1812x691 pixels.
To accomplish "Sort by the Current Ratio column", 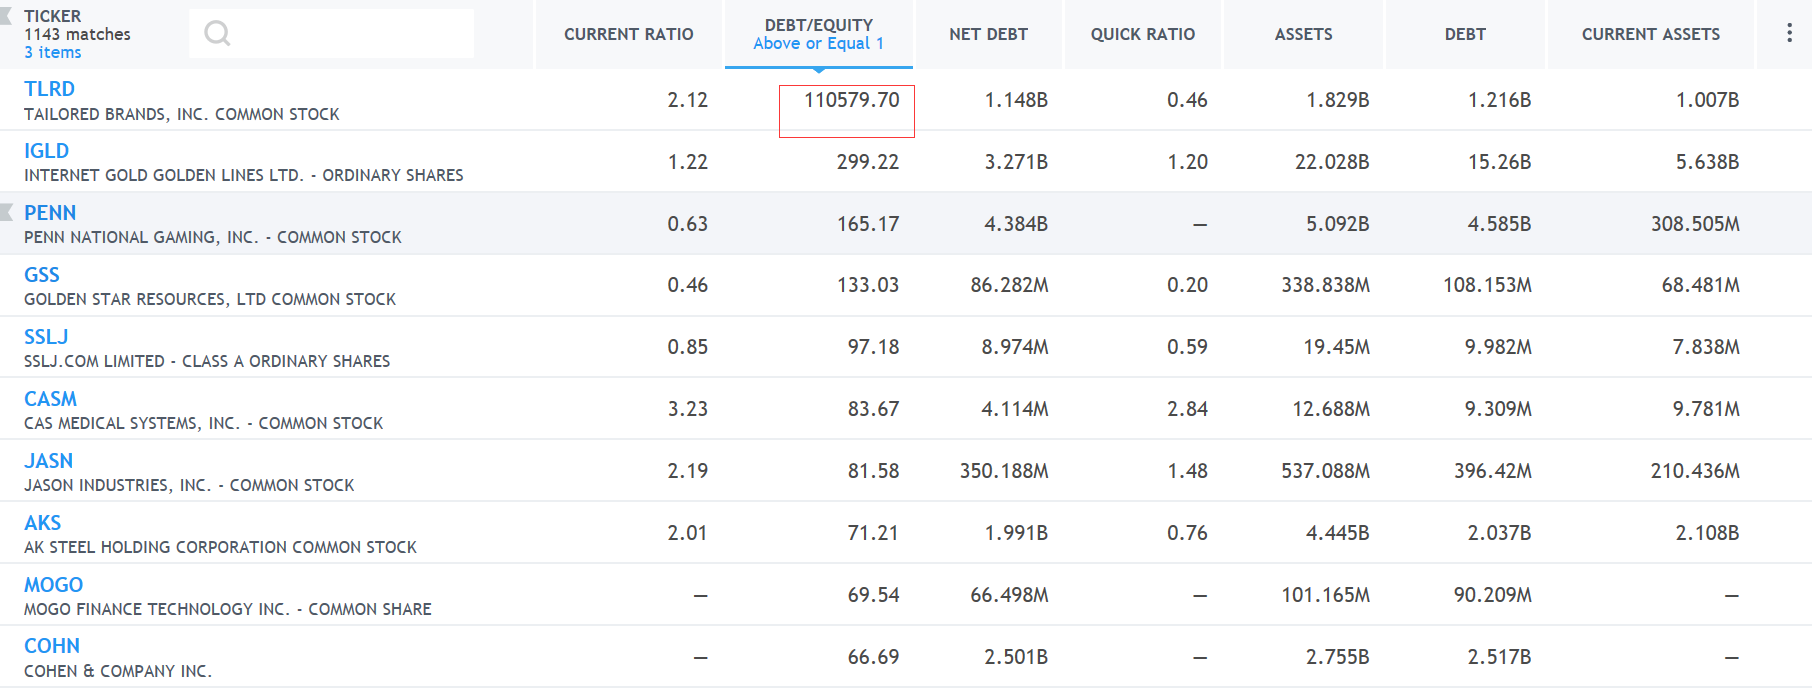I will click(x=628, y=34).
